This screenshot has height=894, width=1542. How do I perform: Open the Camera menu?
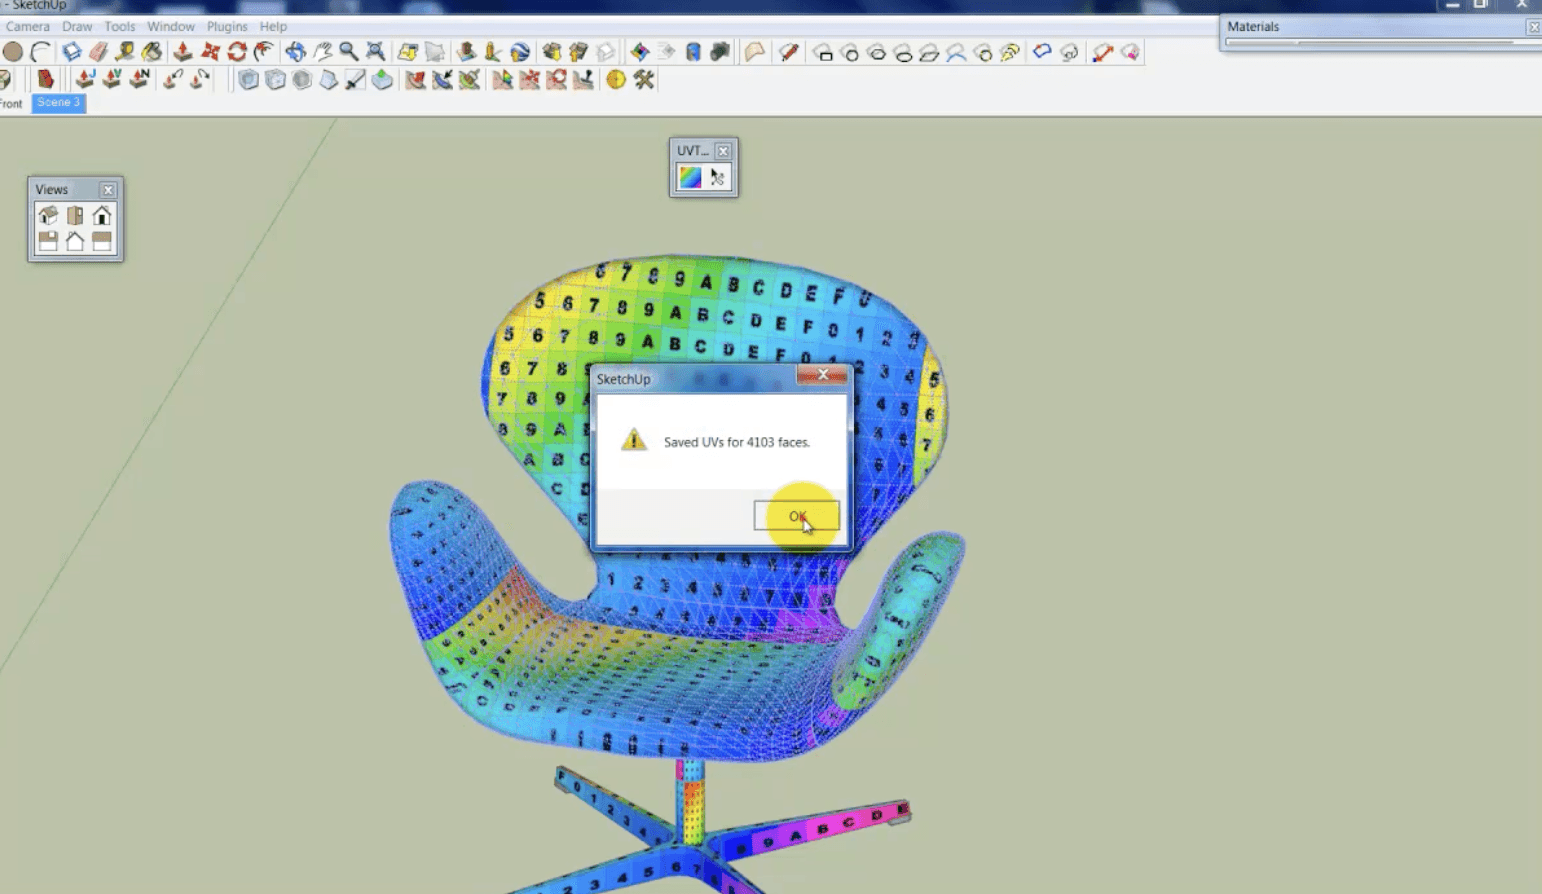pyautogui.click(x=27, y=26)
